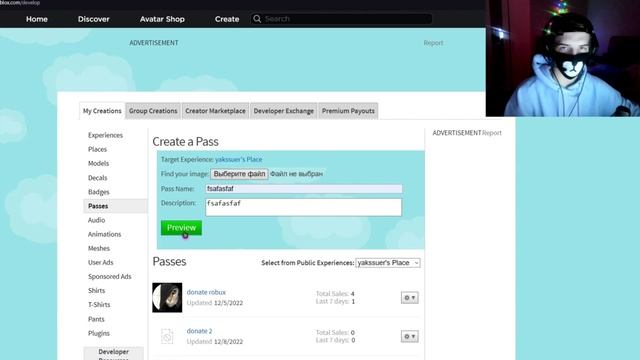Open T-Shirts in the sidebar
640x360 pixels.
(x=99, y=304)
